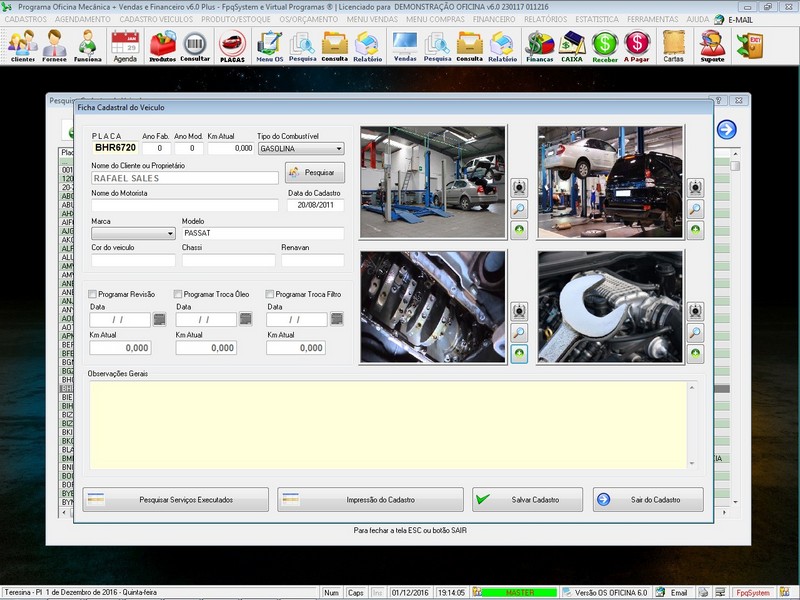Click the magnifier icon beside the first photo
Screen dimensions: 800x600
coord(519,209)
